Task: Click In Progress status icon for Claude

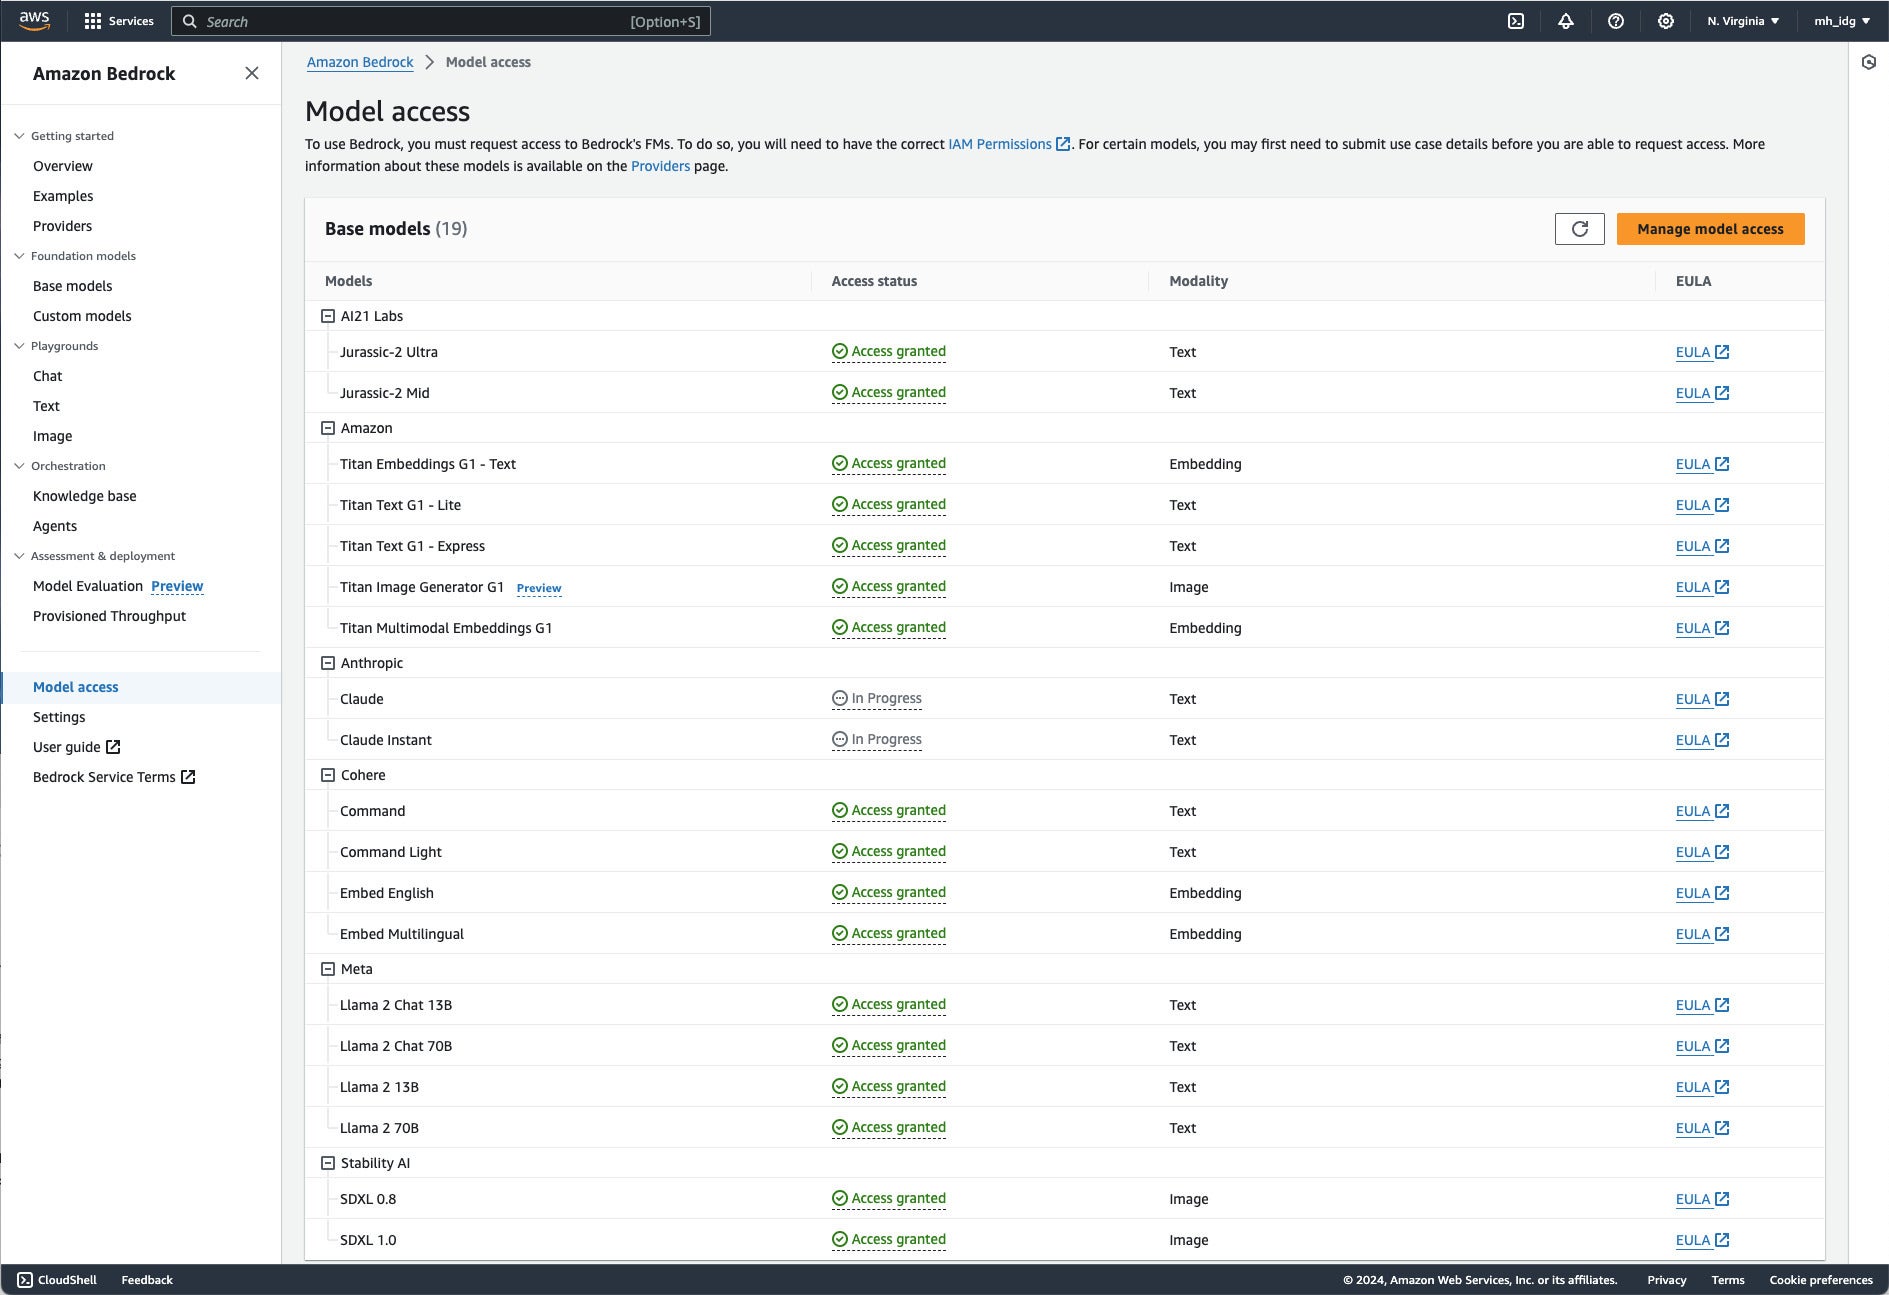Action: coord(840,699)
